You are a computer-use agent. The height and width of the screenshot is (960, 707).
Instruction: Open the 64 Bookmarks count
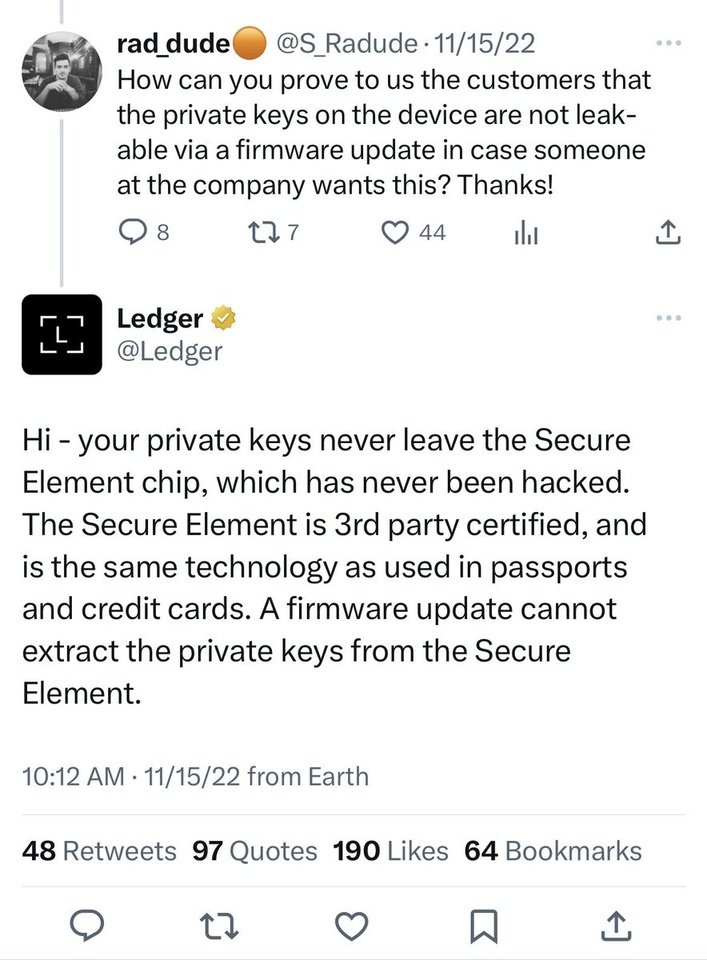(553, 851)
